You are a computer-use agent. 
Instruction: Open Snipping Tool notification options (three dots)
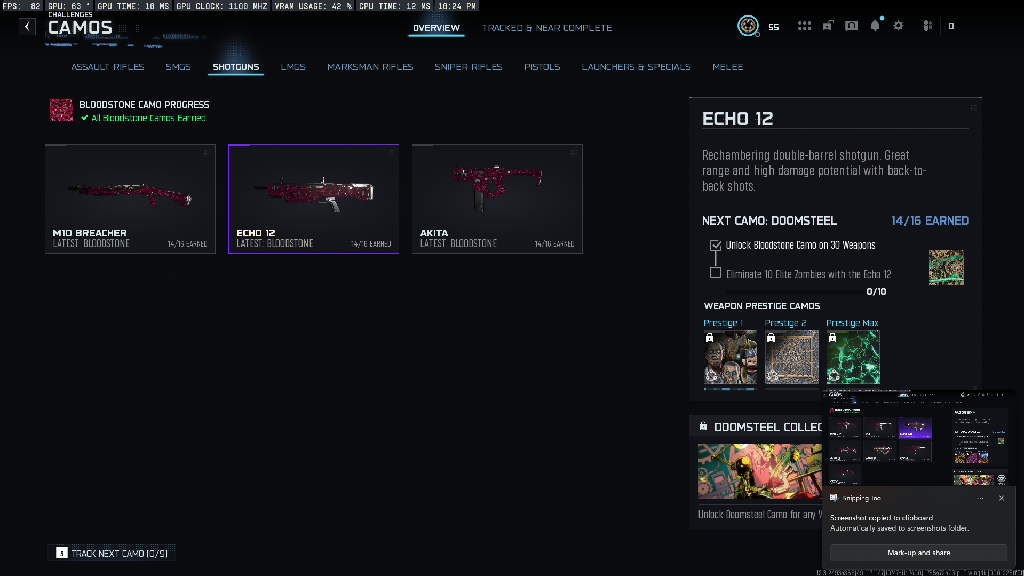pos(979,497)
